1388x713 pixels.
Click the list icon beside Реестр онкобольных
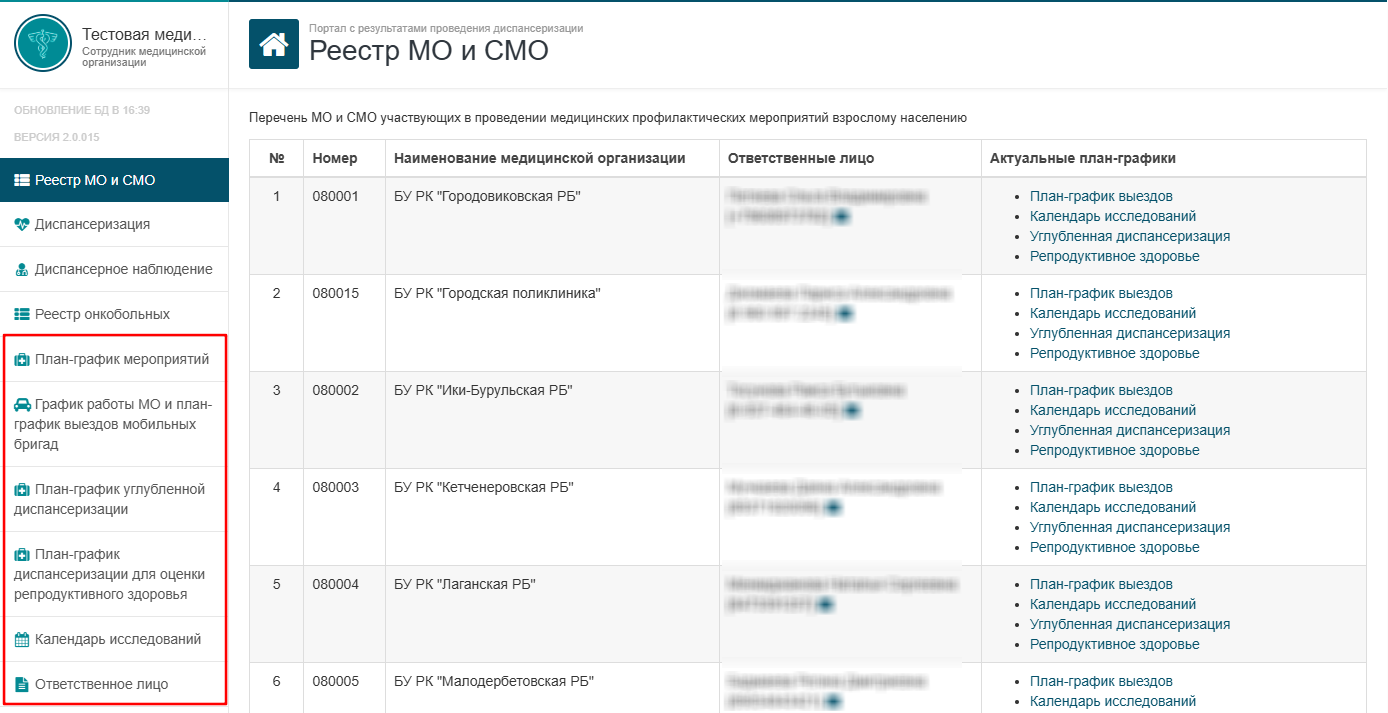click(x=22, y=315)
